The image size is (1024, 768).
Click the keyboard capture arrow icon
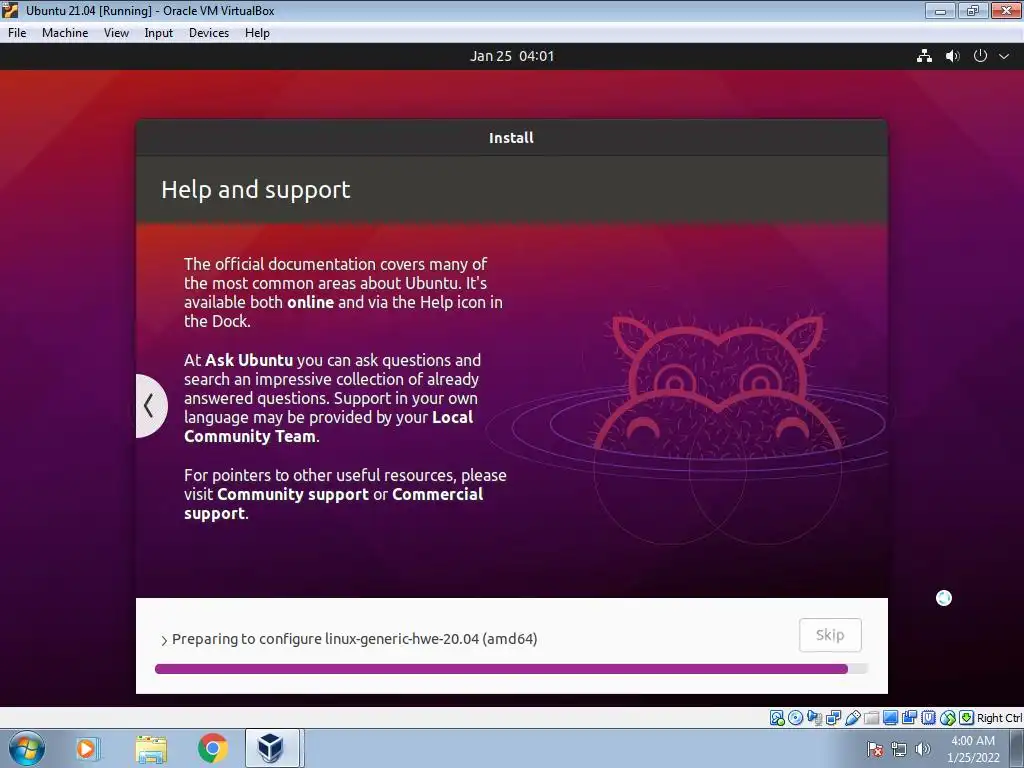tap(967, 718)
